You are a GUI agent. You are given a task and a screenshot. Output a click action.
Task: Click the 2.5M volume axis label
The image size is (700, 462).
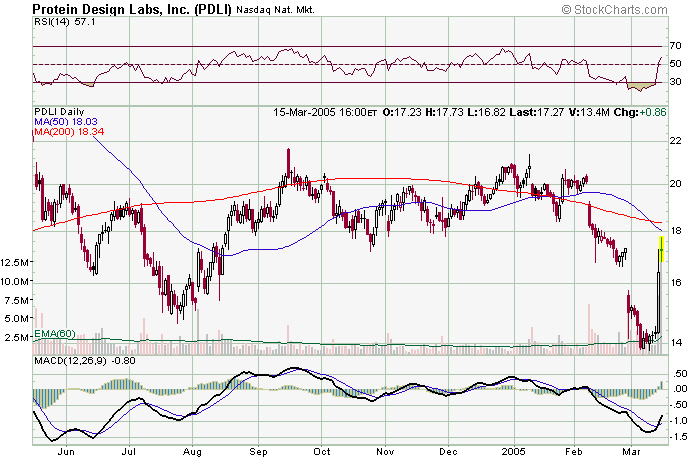click(17, 337)
